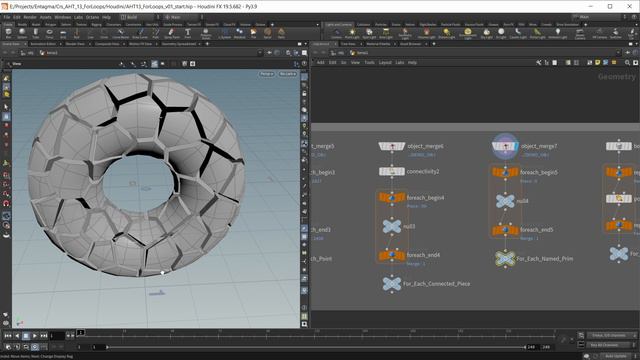Screen dimensions: 640x360
Task: Select the Font shelf tool
Action: (x=188, y=33)
